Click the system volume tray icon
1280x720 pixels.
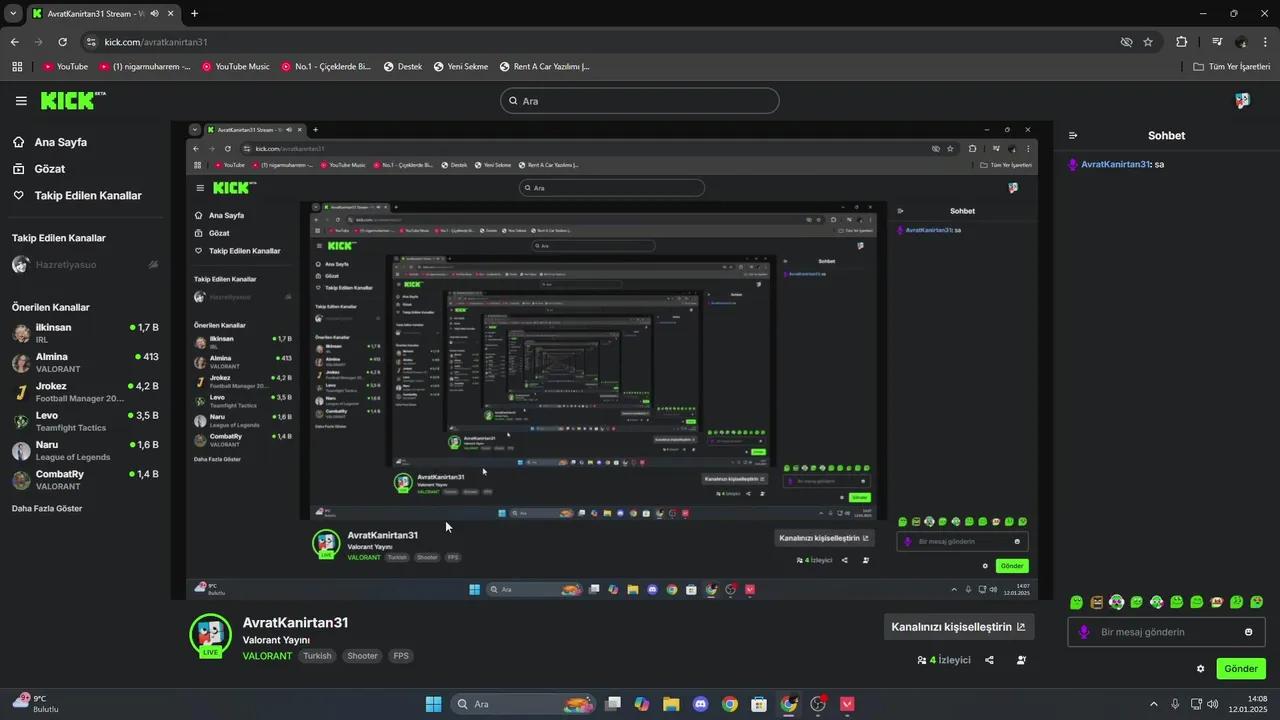pos(1212,704)
